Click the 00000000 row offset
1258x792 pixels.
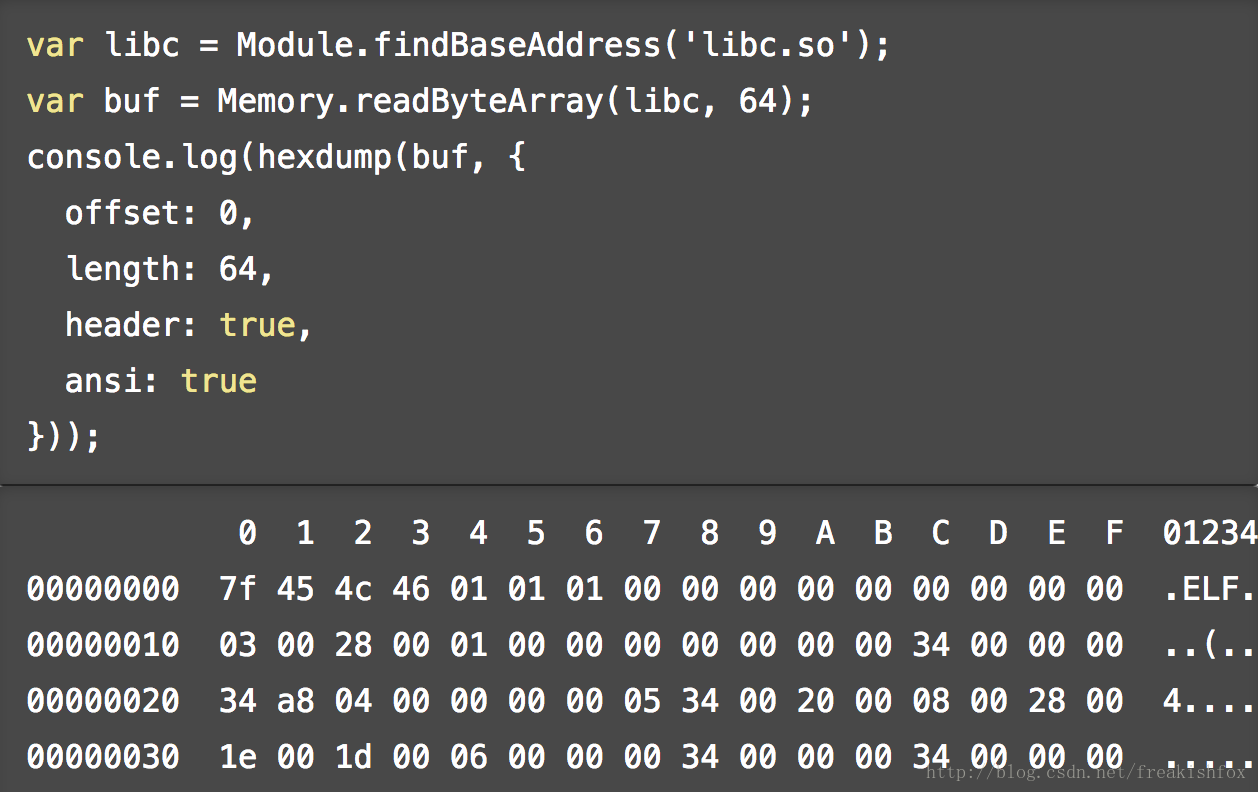pyautogui.click(x=103, y=589)
